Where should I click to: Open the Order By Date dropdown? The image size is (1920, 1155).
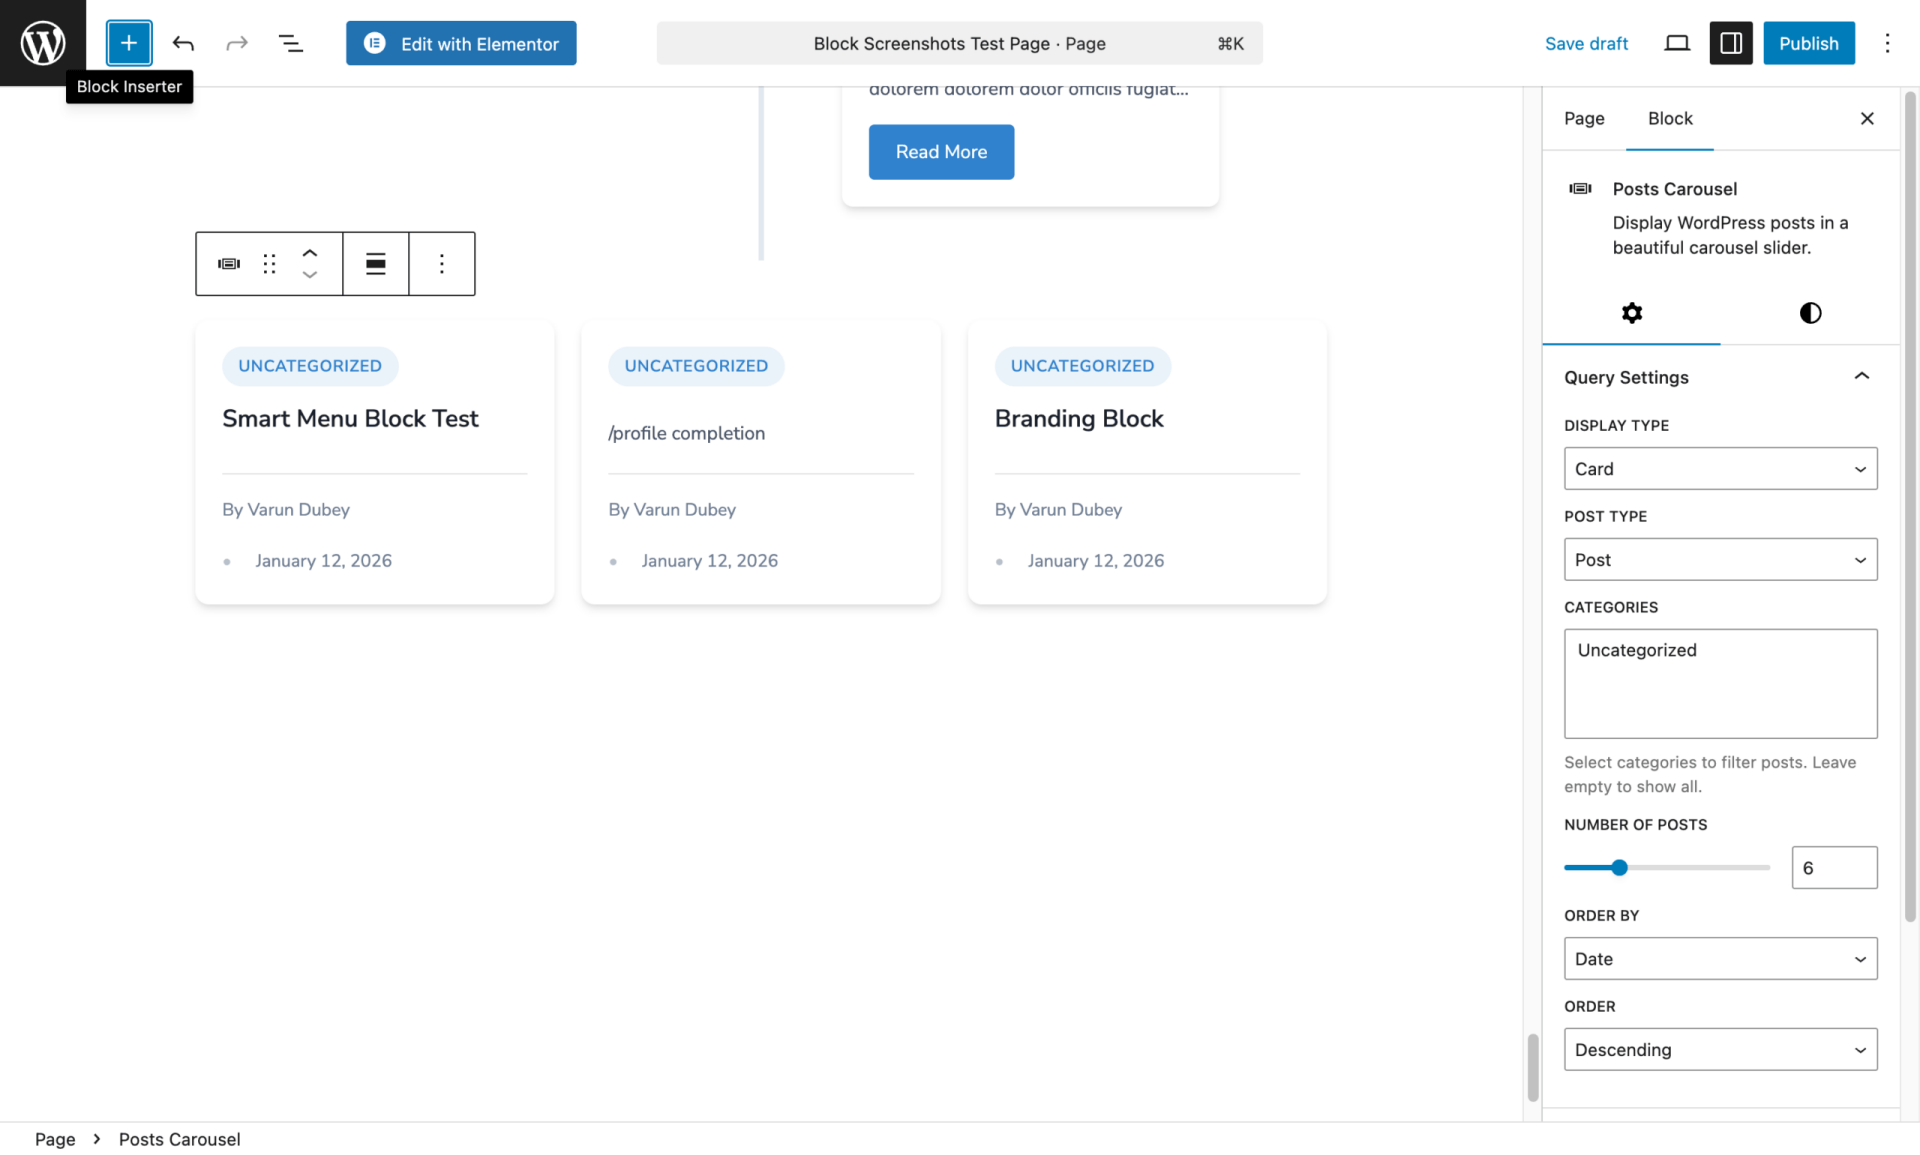tap(1720, 959)
